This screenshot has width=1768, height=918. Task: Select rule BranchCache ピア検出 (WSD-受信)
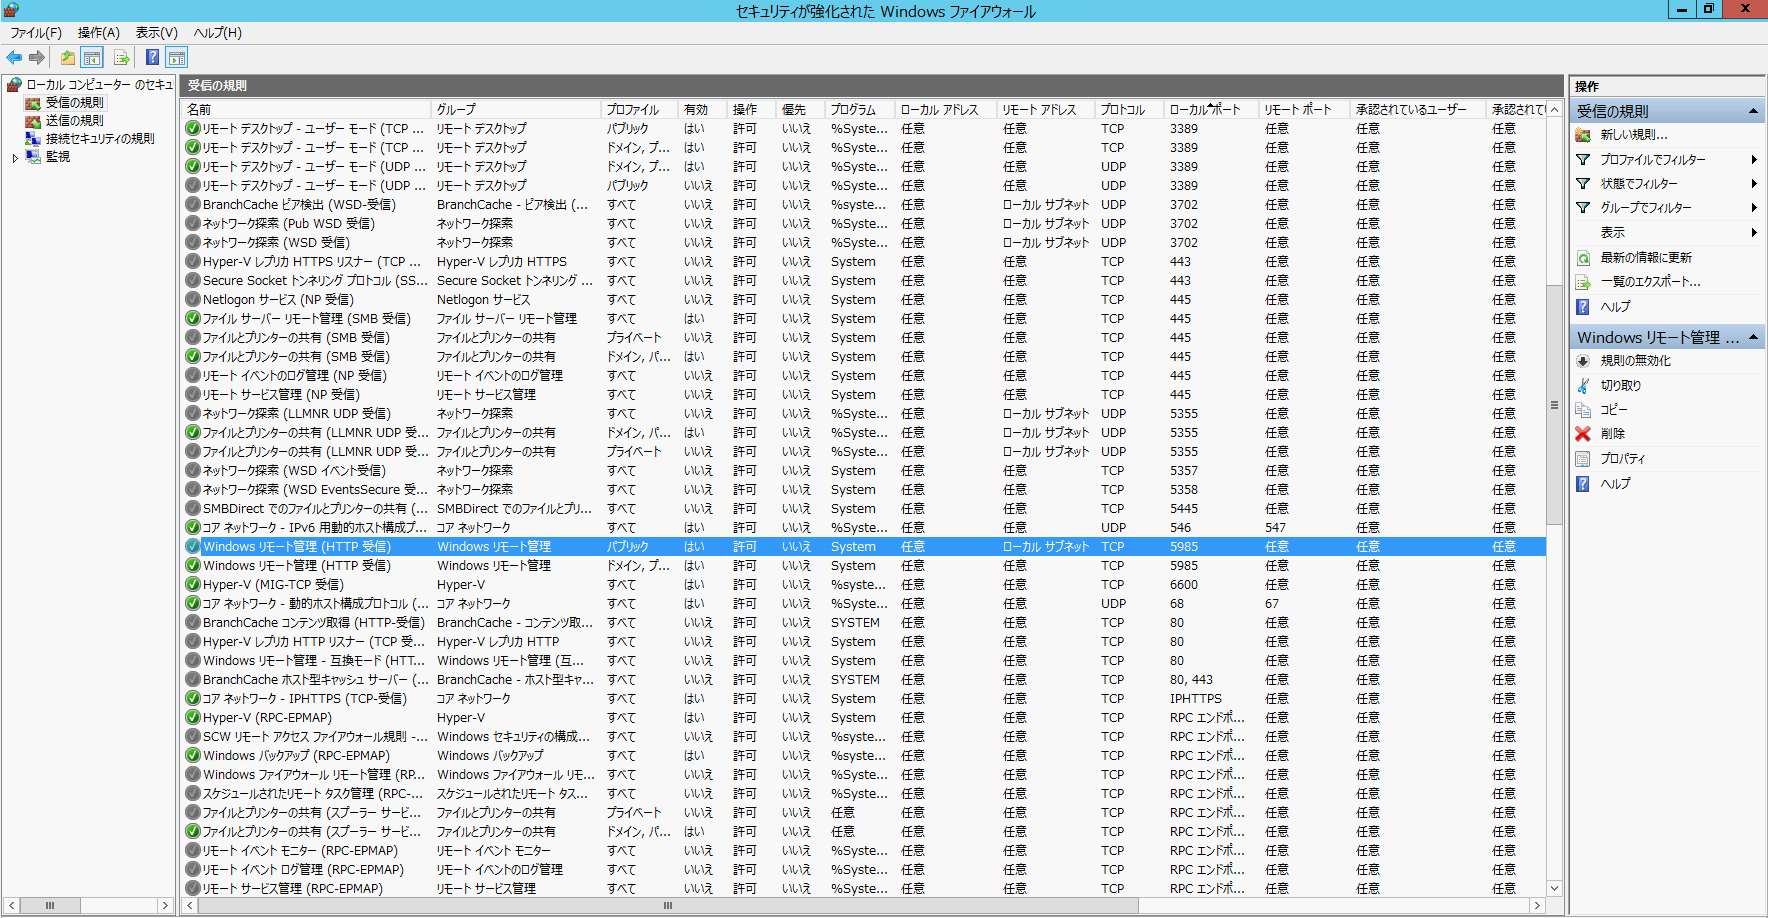pos(864,205)
